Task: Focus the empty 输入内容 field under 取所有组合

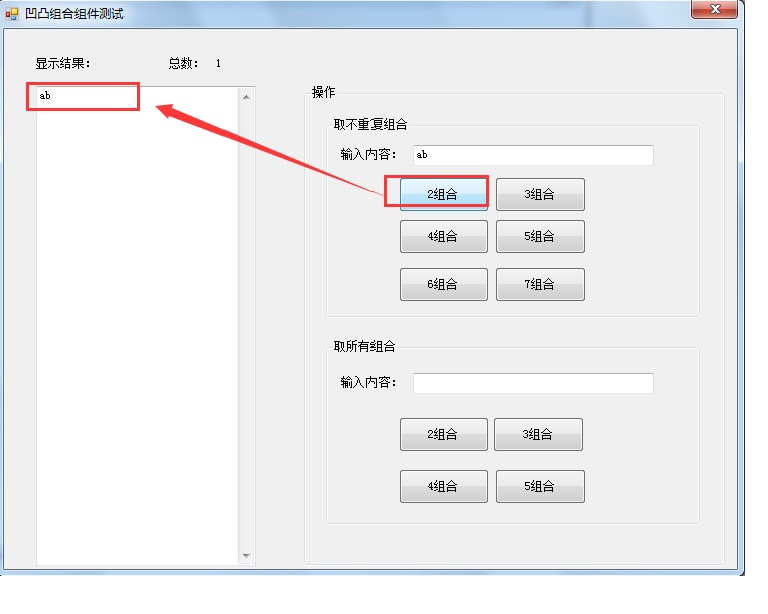Action: click(x=533, y=383)
